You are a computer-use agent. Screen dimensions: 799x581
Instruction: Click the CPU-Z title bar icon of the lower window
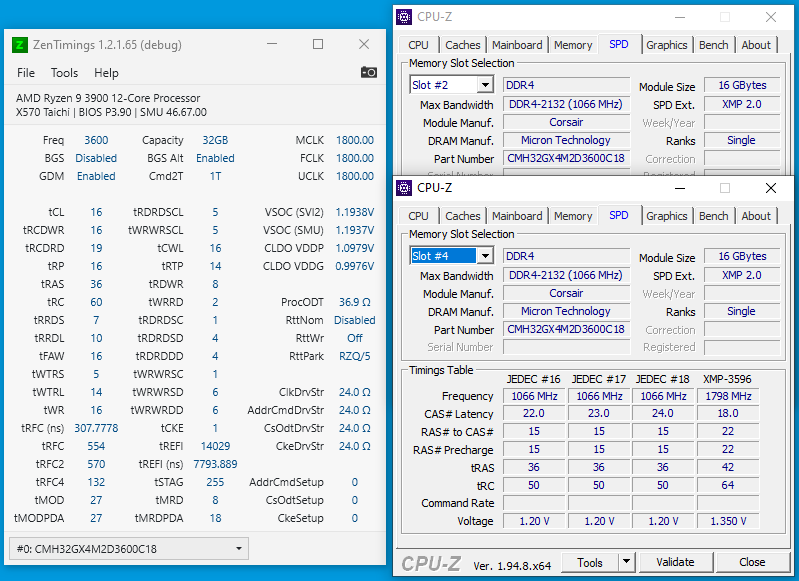404,188
